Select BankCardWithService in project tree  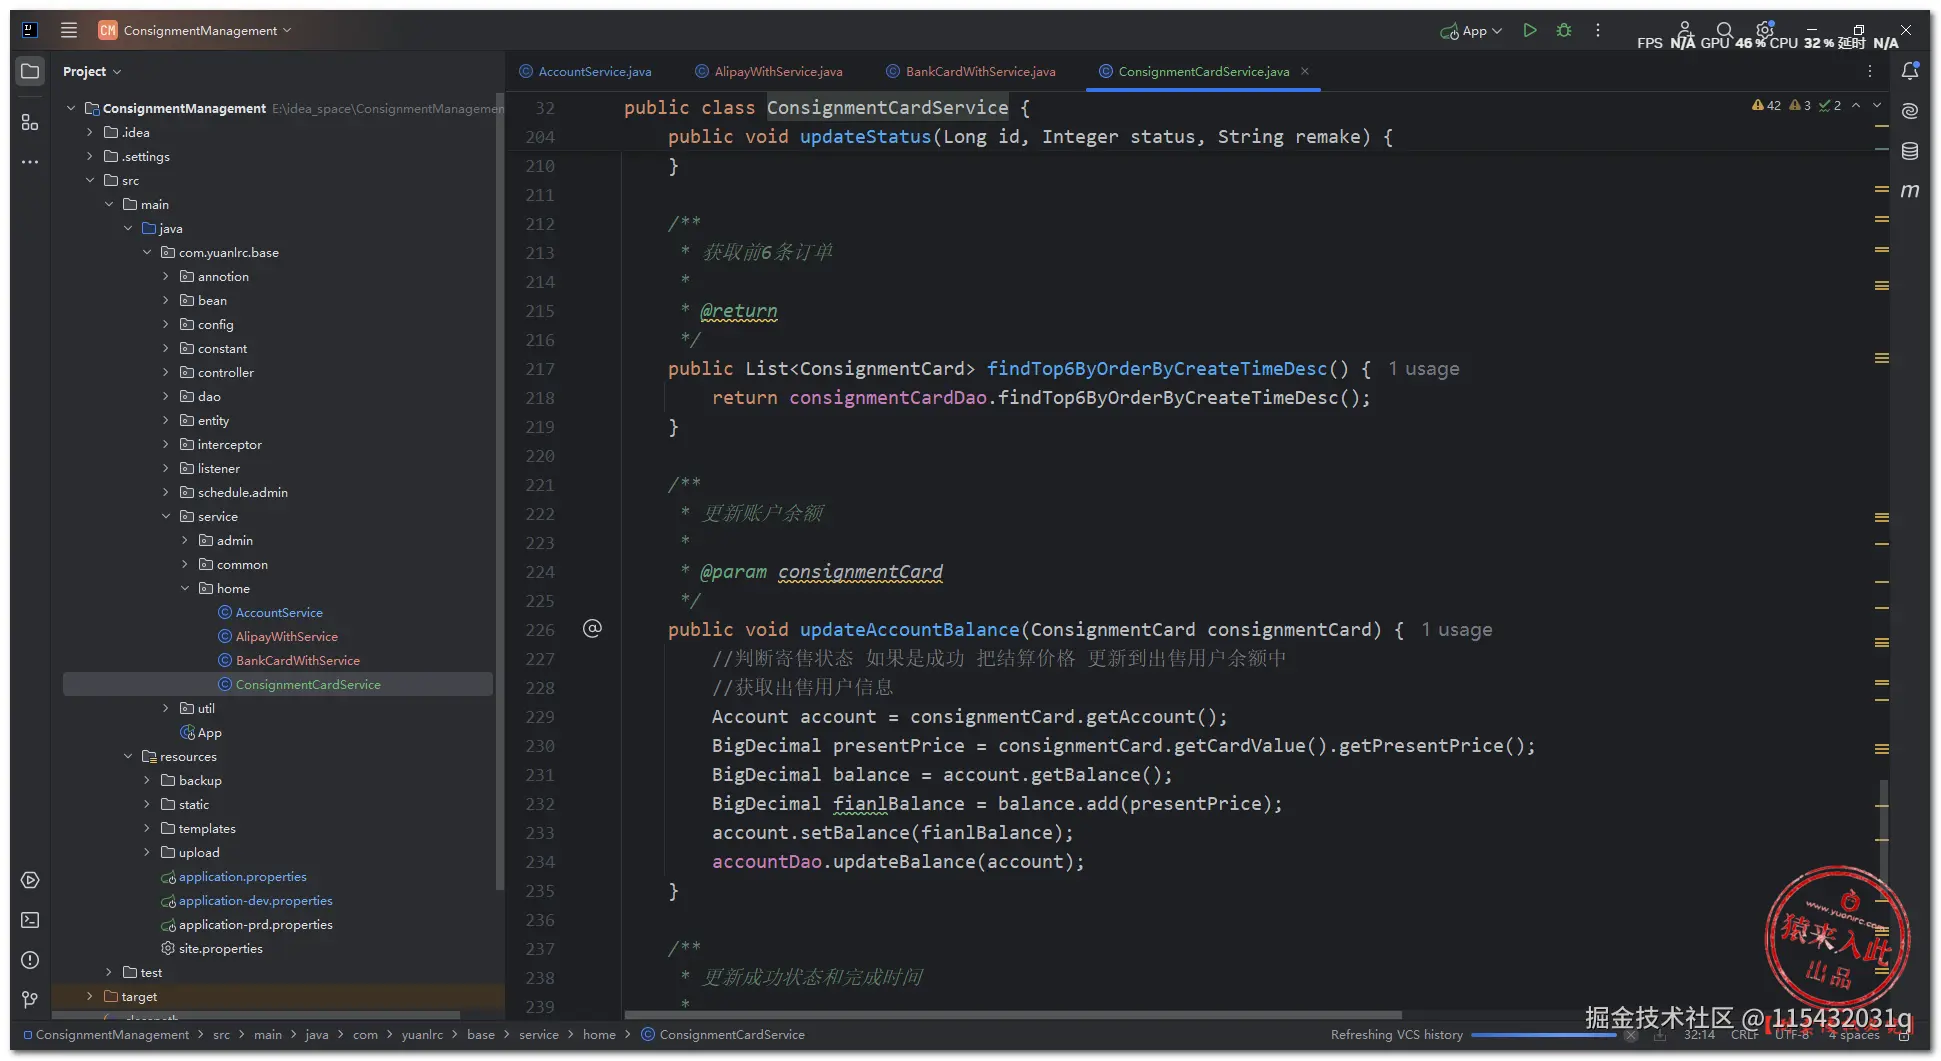[298, 660]
